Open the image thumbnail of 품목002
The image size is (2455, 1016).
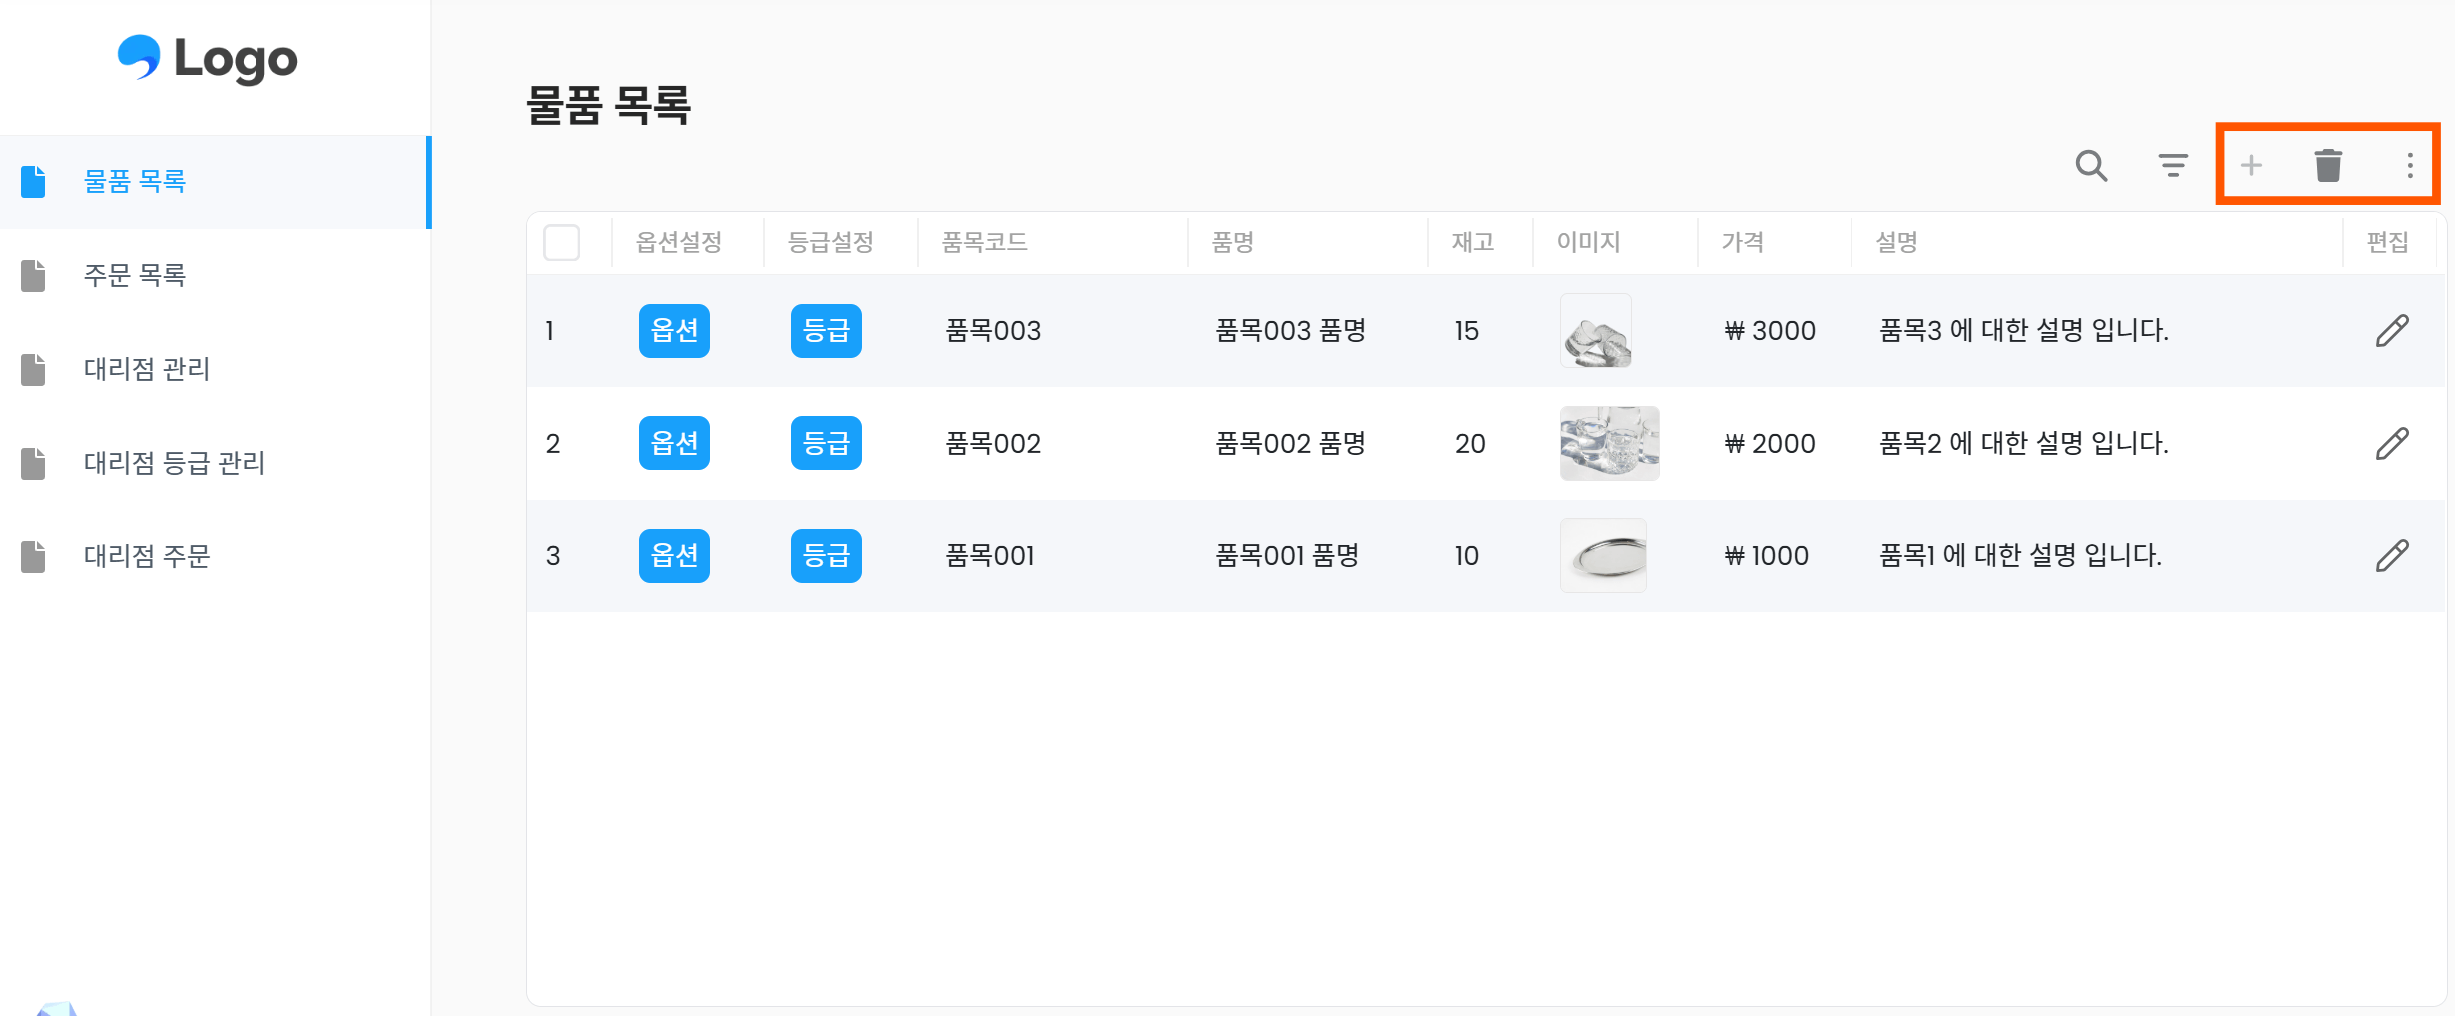pyautogui.click(x=1609, y=443)
